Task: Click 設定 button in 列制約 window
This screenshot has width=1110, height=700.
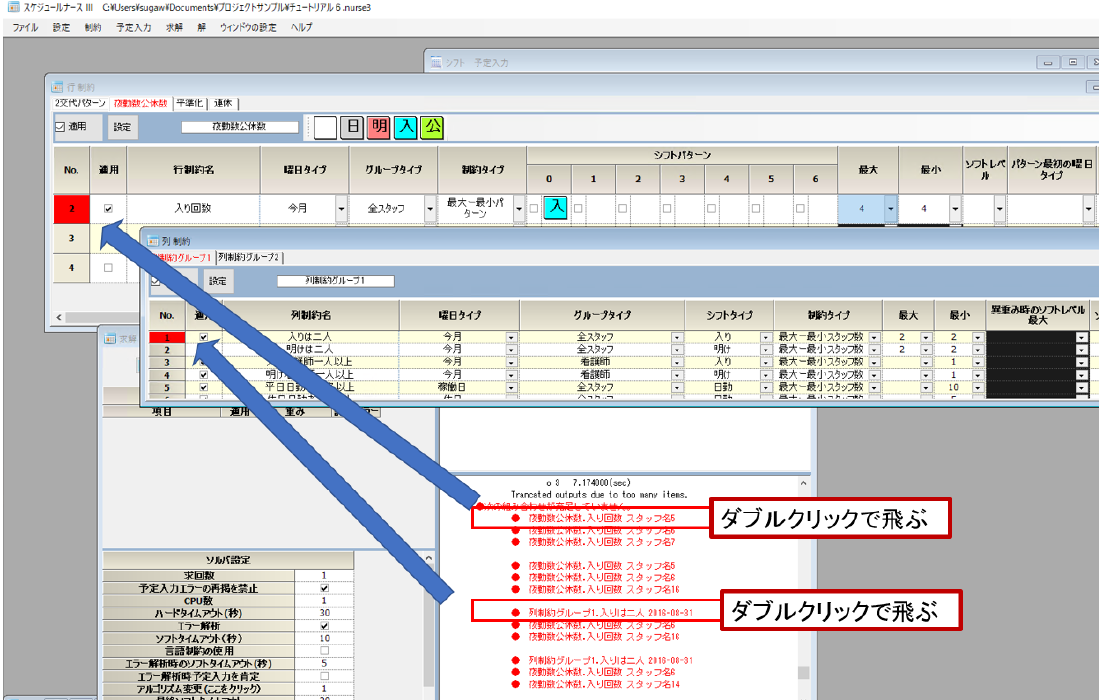Action: pyautogui.click(x=218, y=281)
